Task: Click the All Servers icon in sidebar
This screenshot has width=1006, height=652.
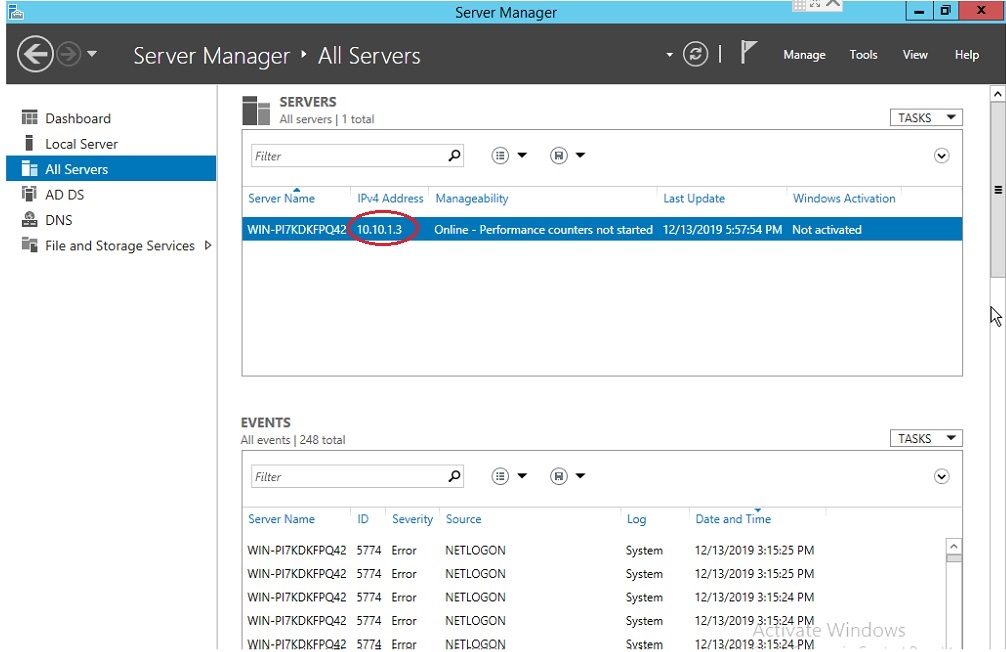Action: click(x=30, y=168)
